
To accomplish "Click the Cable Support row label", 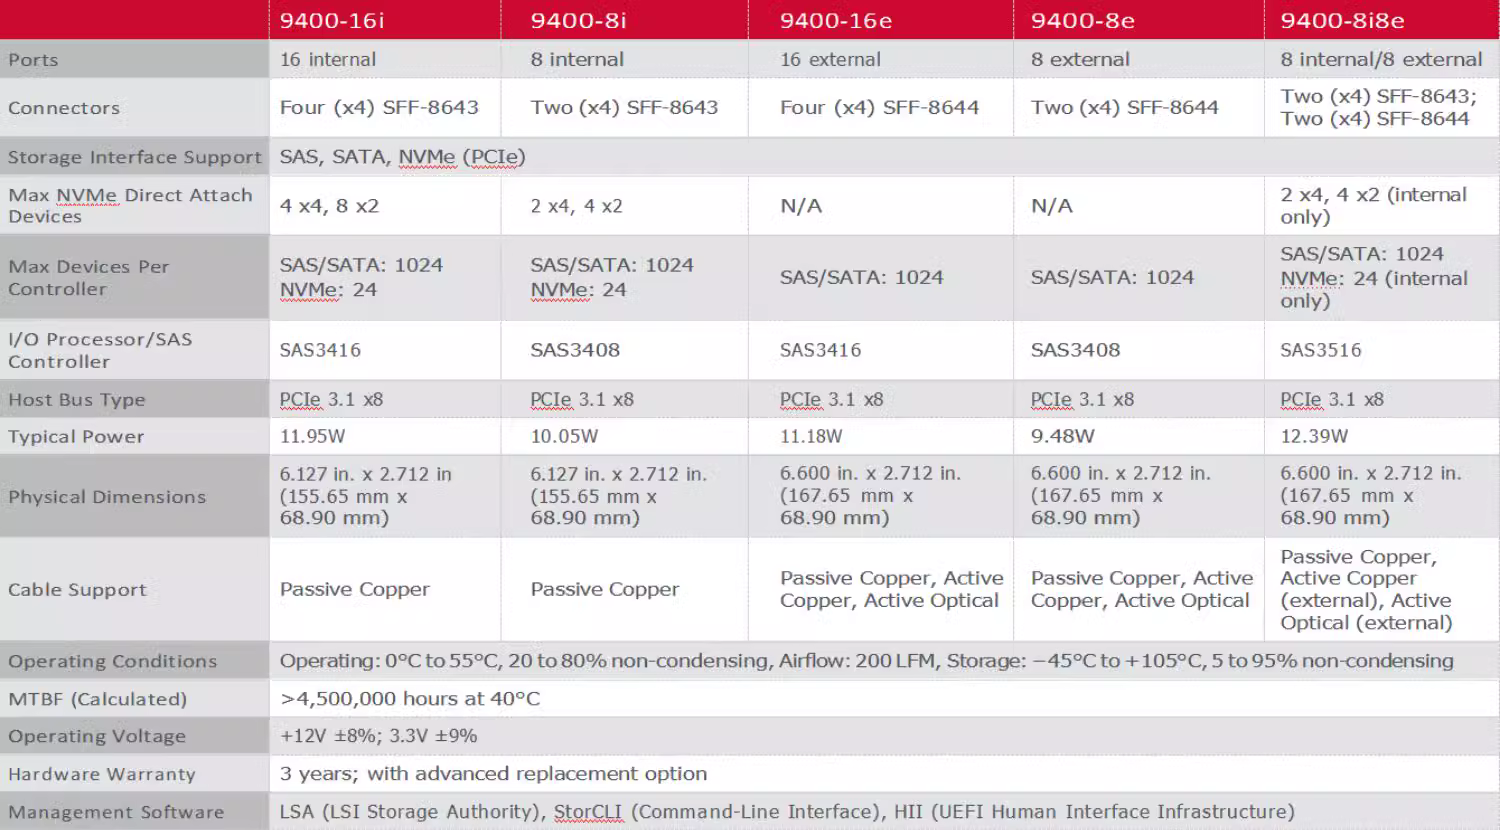I will coord(77,590).
